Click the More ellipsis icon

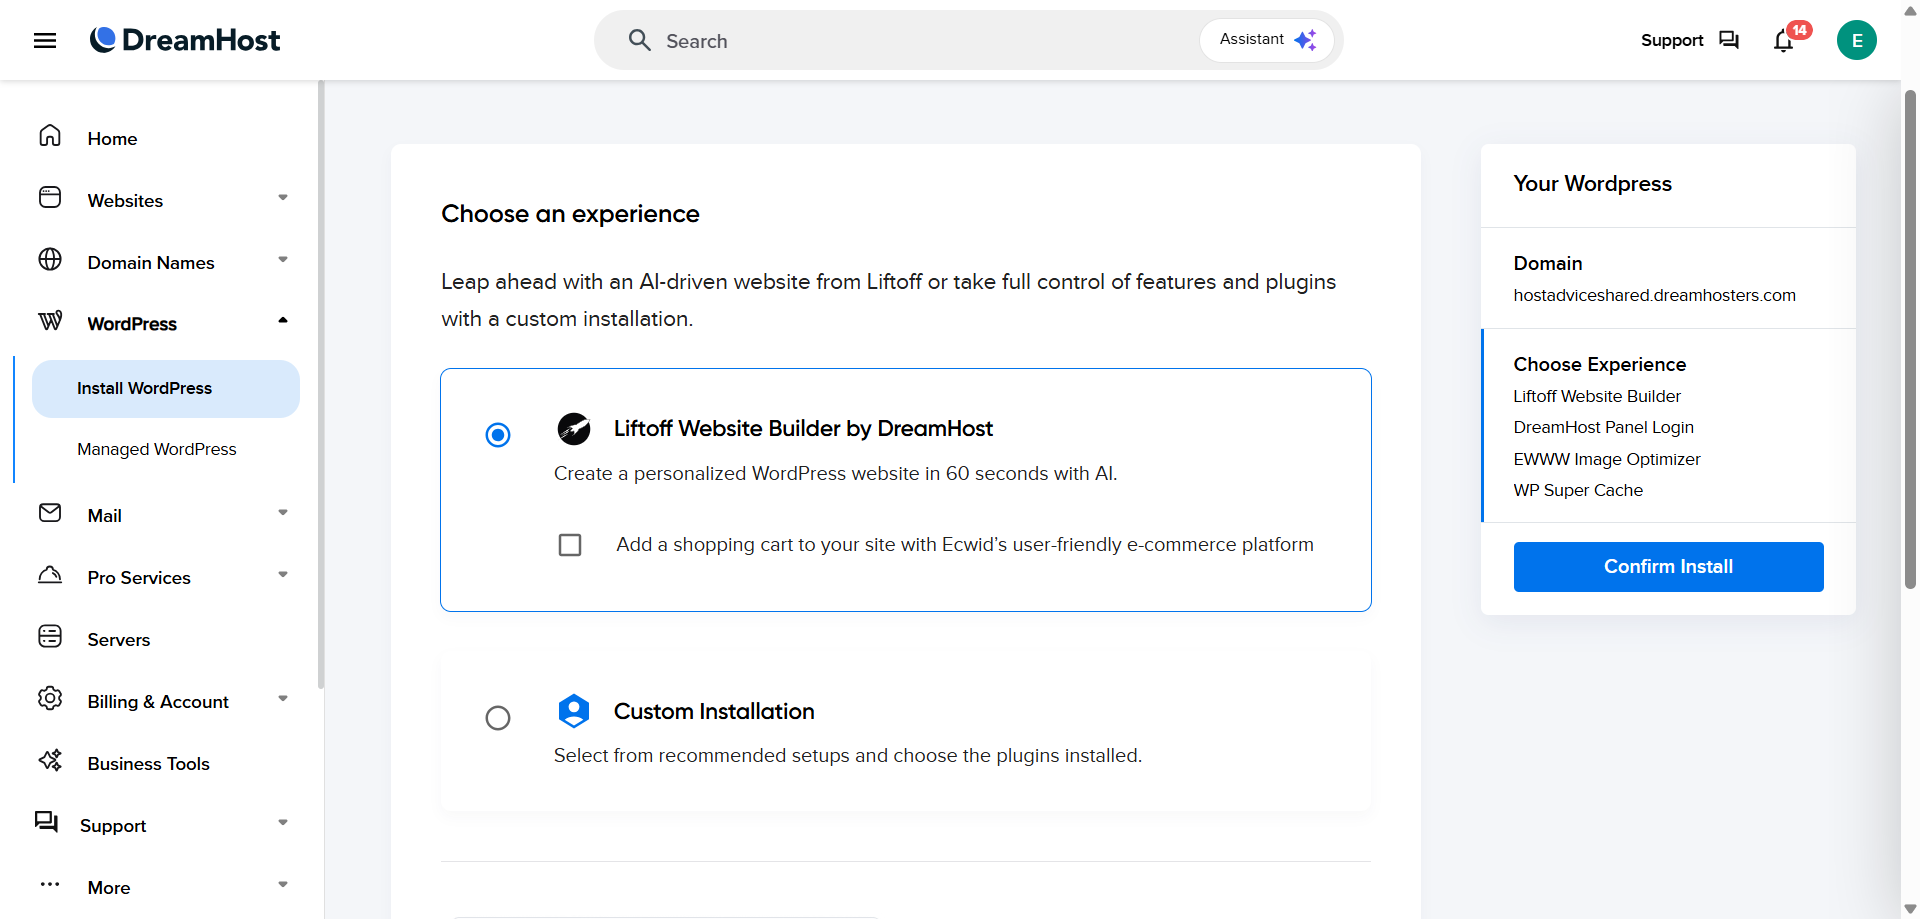(50, 885)
